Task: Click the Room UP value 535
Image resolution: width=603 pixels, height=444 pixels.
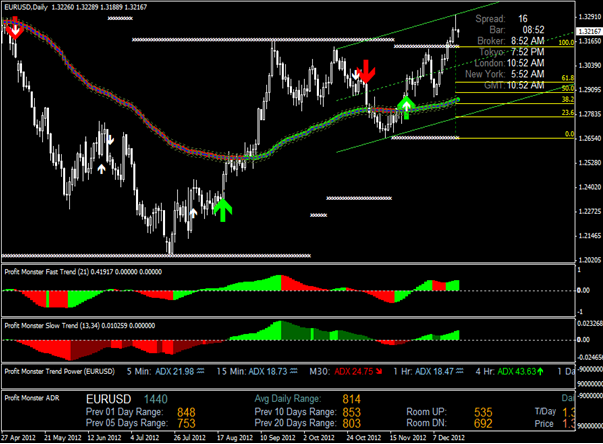Action: [483, 412]
